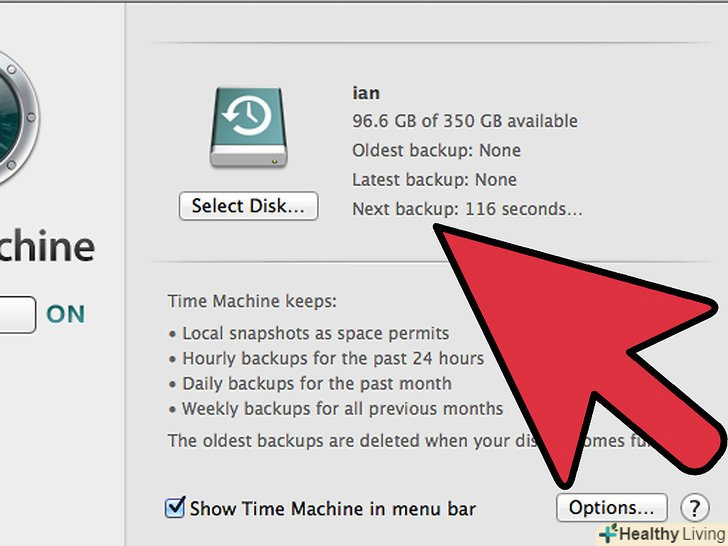
Task: Click the "96.6 GB of 350 GB available" text
Action: pos(465,121)
